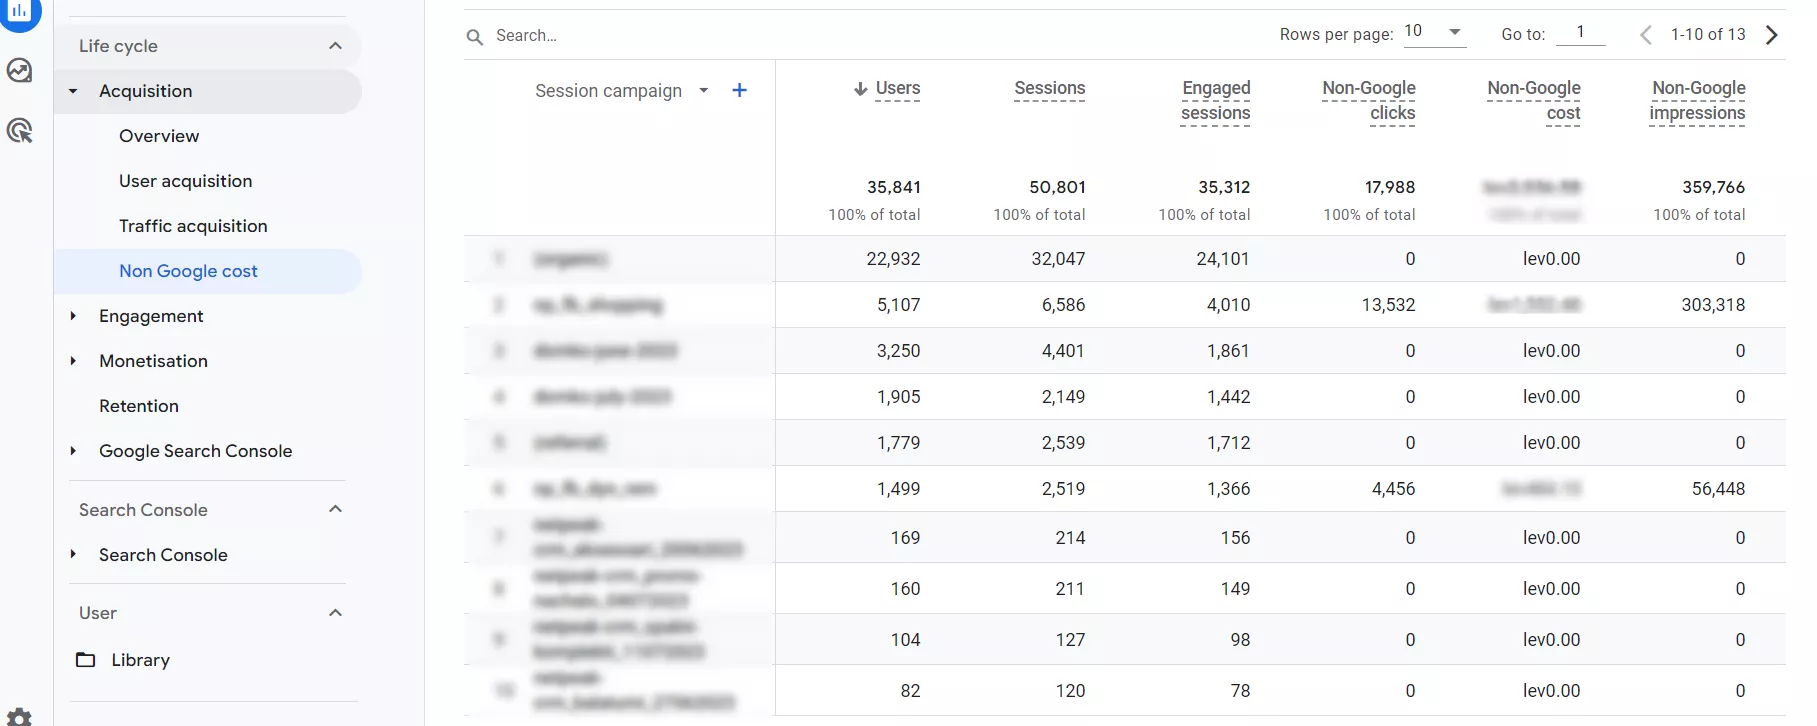Open the Advertising icon in left rail
Viewport: 1817px width, 726px height.
click(x=20, y=130)
